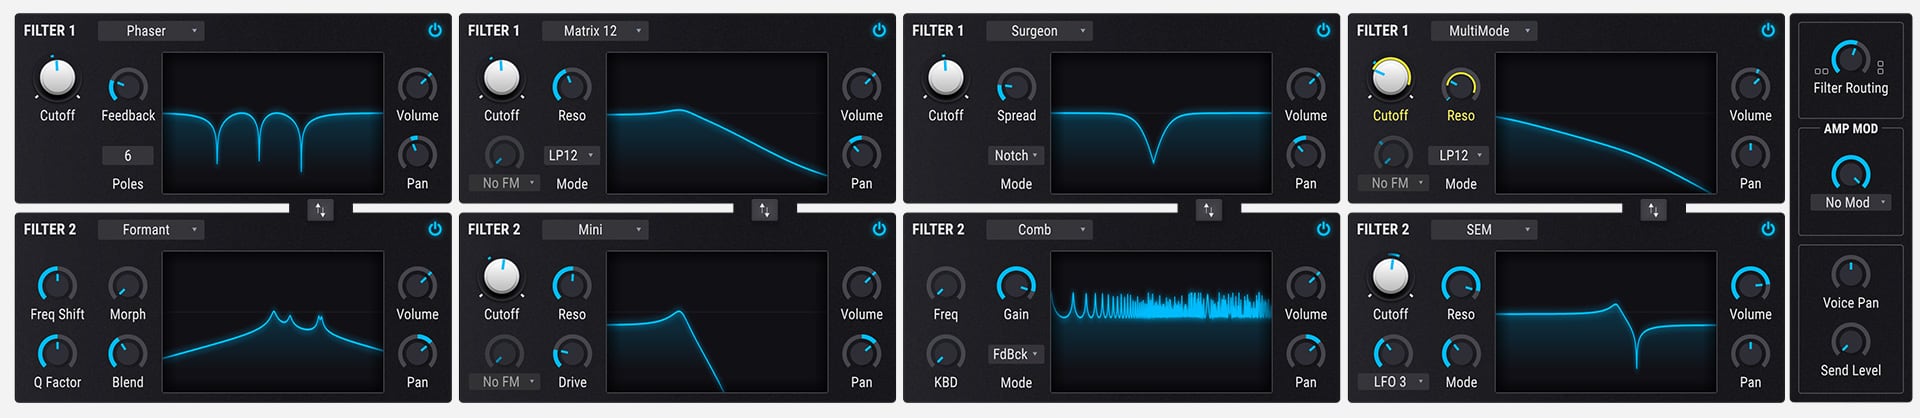Open the Formant filter type dropdown
The image size is (1920, 418).
pos(151,230)
